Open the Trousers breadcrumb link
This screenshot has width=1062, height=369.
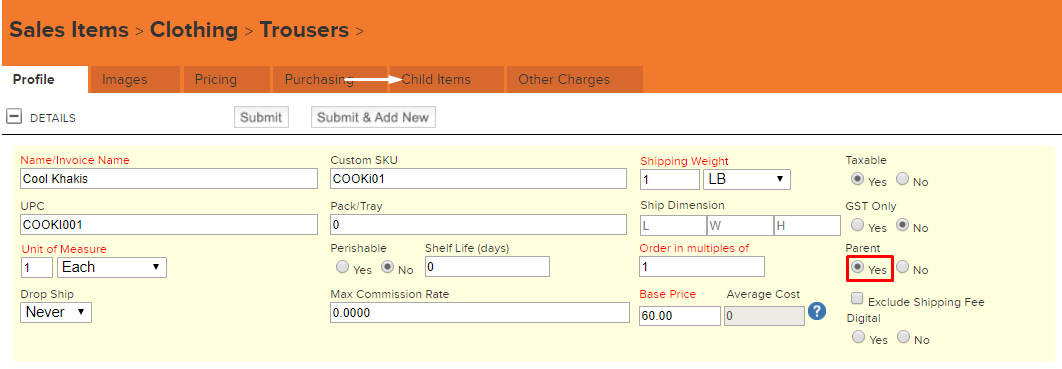tap(304, 30)
